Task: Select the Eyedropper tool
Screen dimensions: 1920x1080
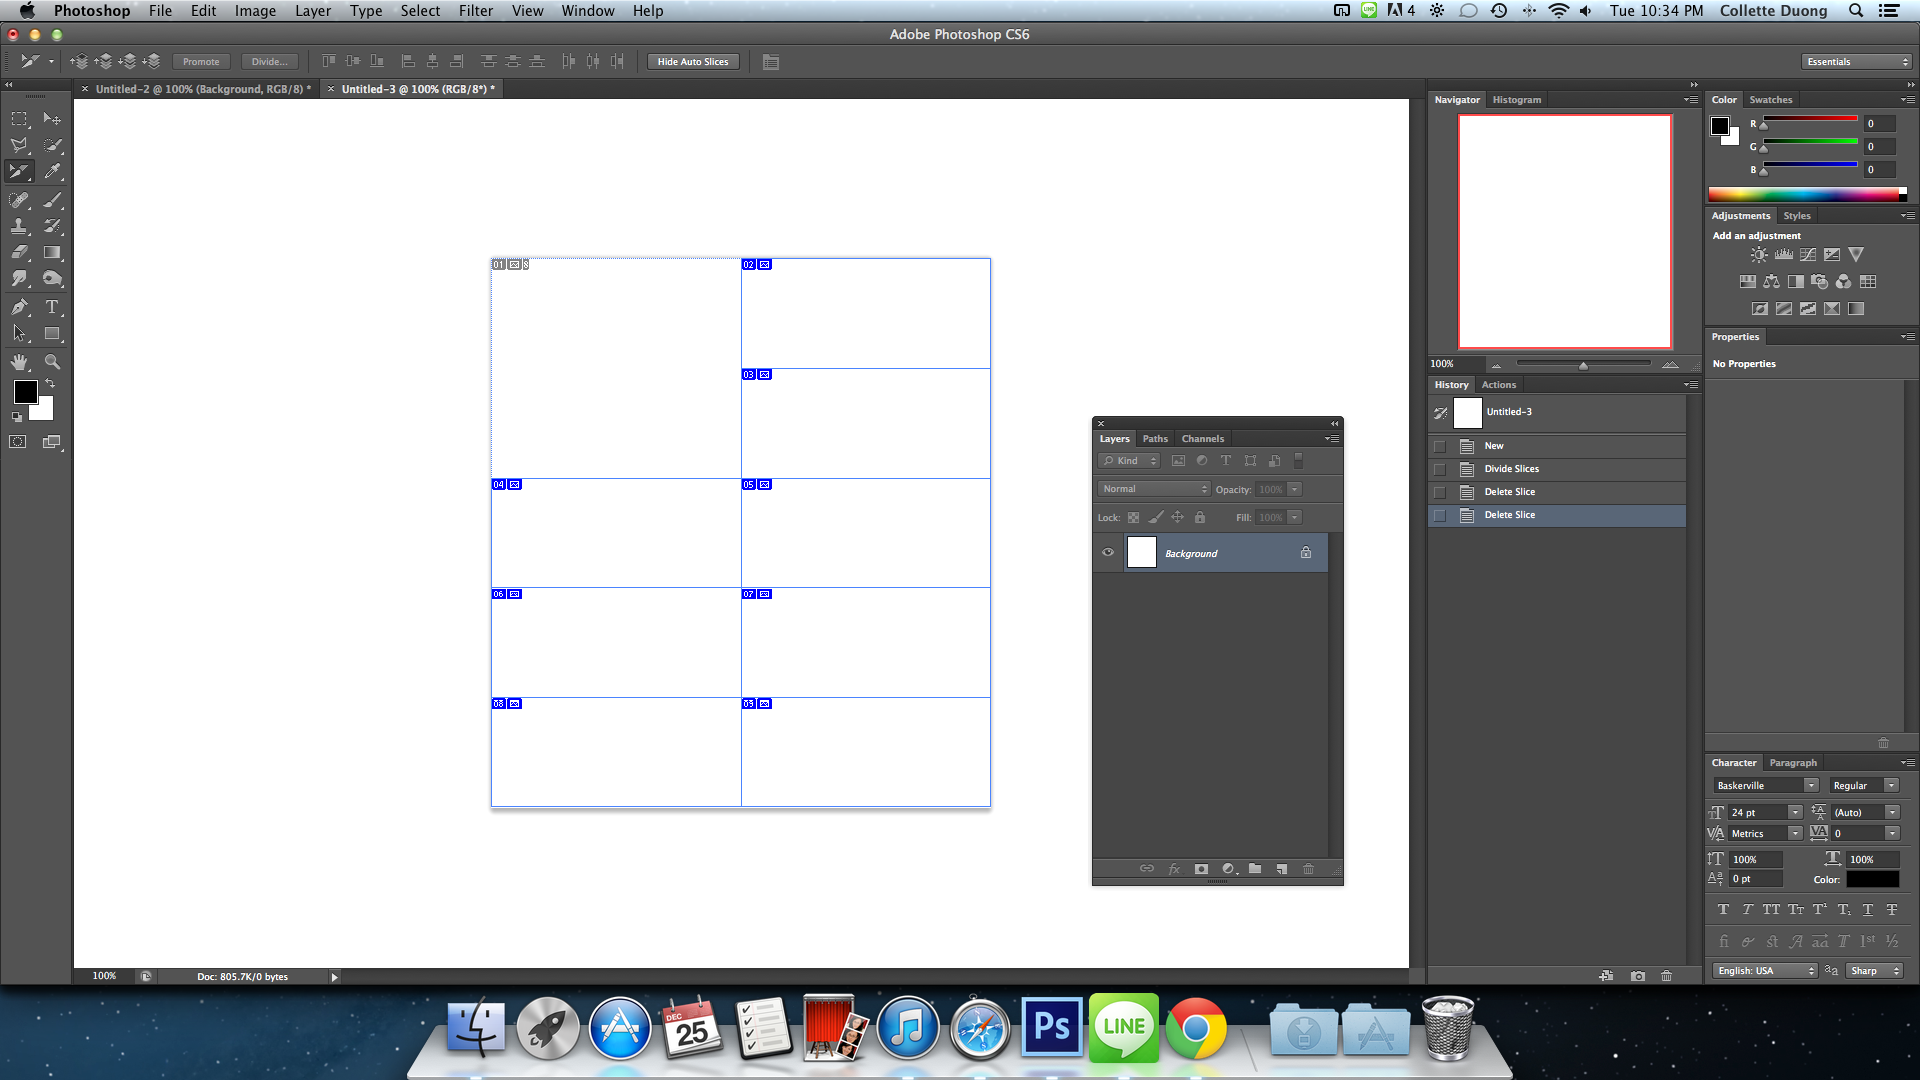Action: (52, 171)
